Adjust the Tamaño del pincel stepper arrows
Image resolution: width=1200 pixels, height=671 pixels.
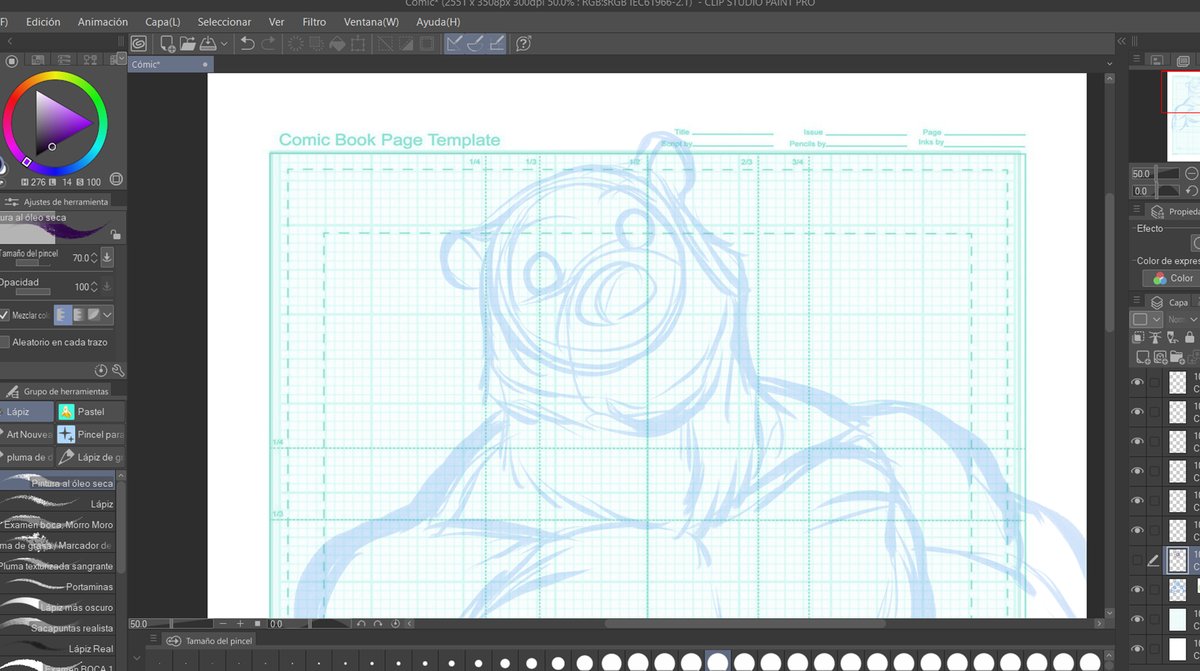click(x=94, y=258)
